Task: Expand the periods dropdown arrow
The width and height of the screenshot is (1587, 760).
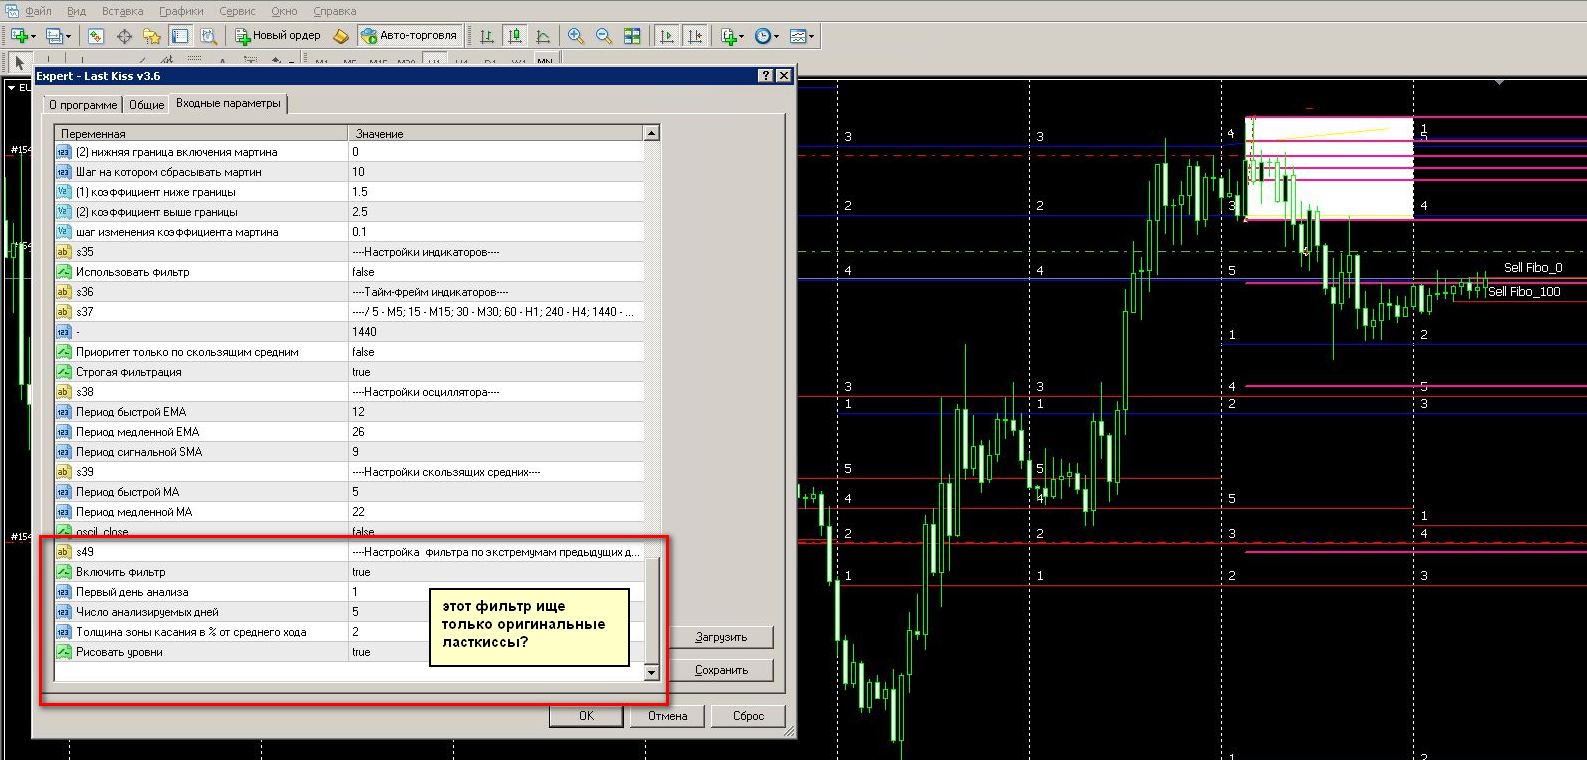Action: [x=777, y=37]
